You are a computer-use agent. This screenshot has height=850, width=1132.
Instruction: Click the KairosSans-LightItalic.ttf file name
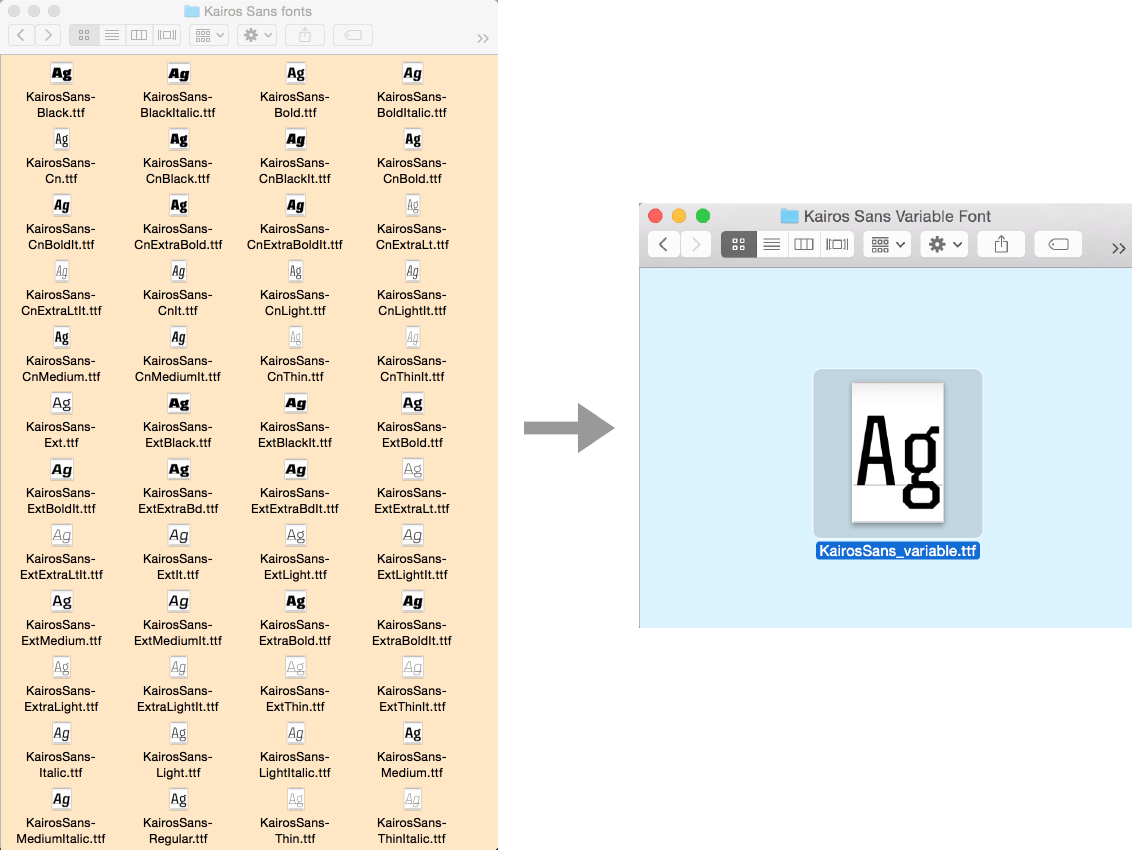(x=295, y=765)
